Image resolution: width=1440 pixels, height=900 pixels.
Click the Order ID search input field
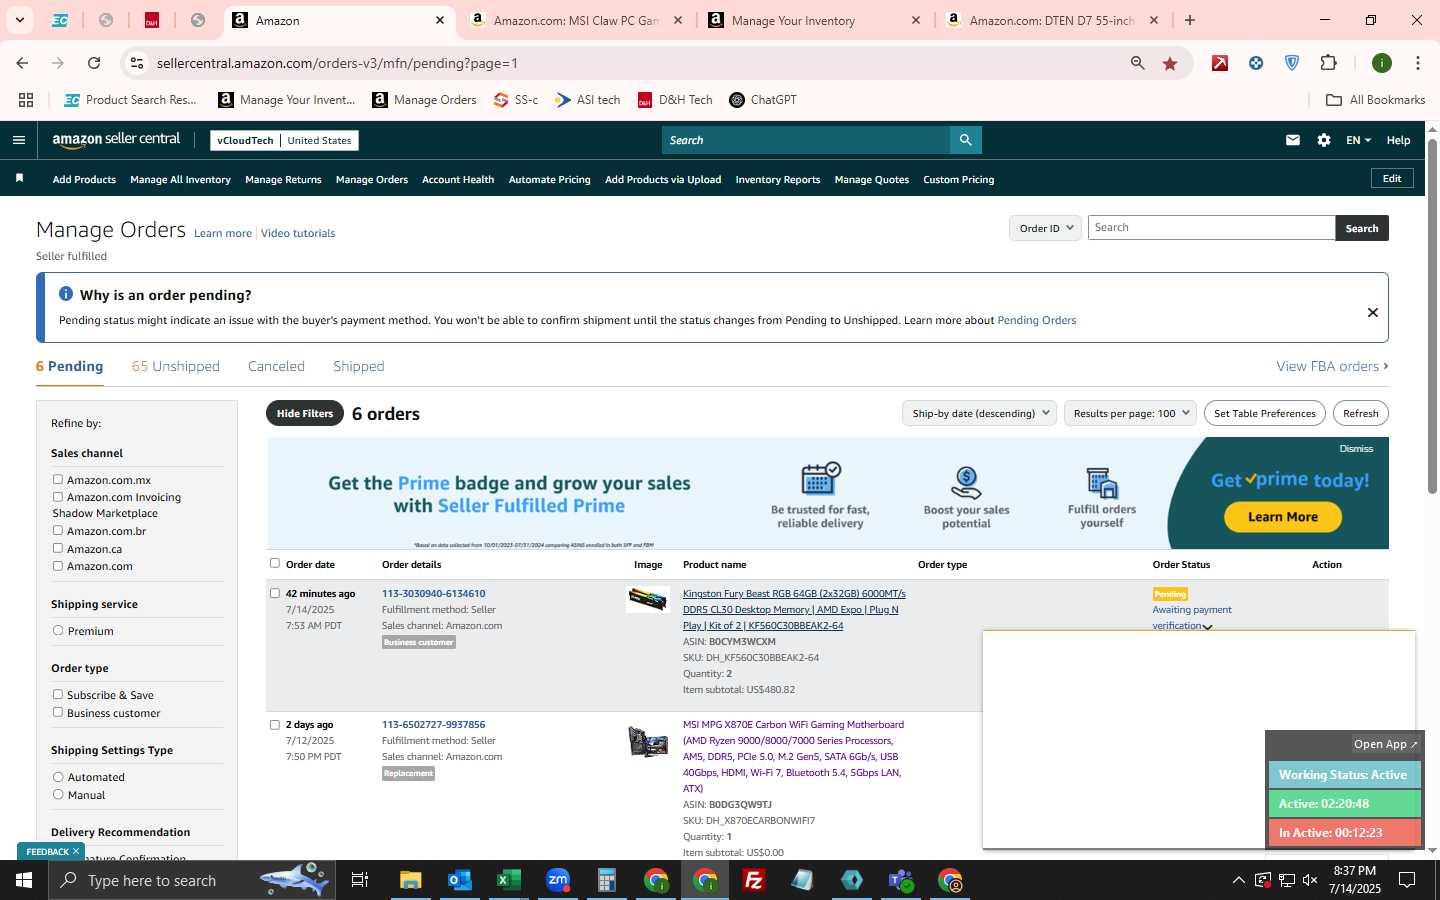[x=1211, y=228]
